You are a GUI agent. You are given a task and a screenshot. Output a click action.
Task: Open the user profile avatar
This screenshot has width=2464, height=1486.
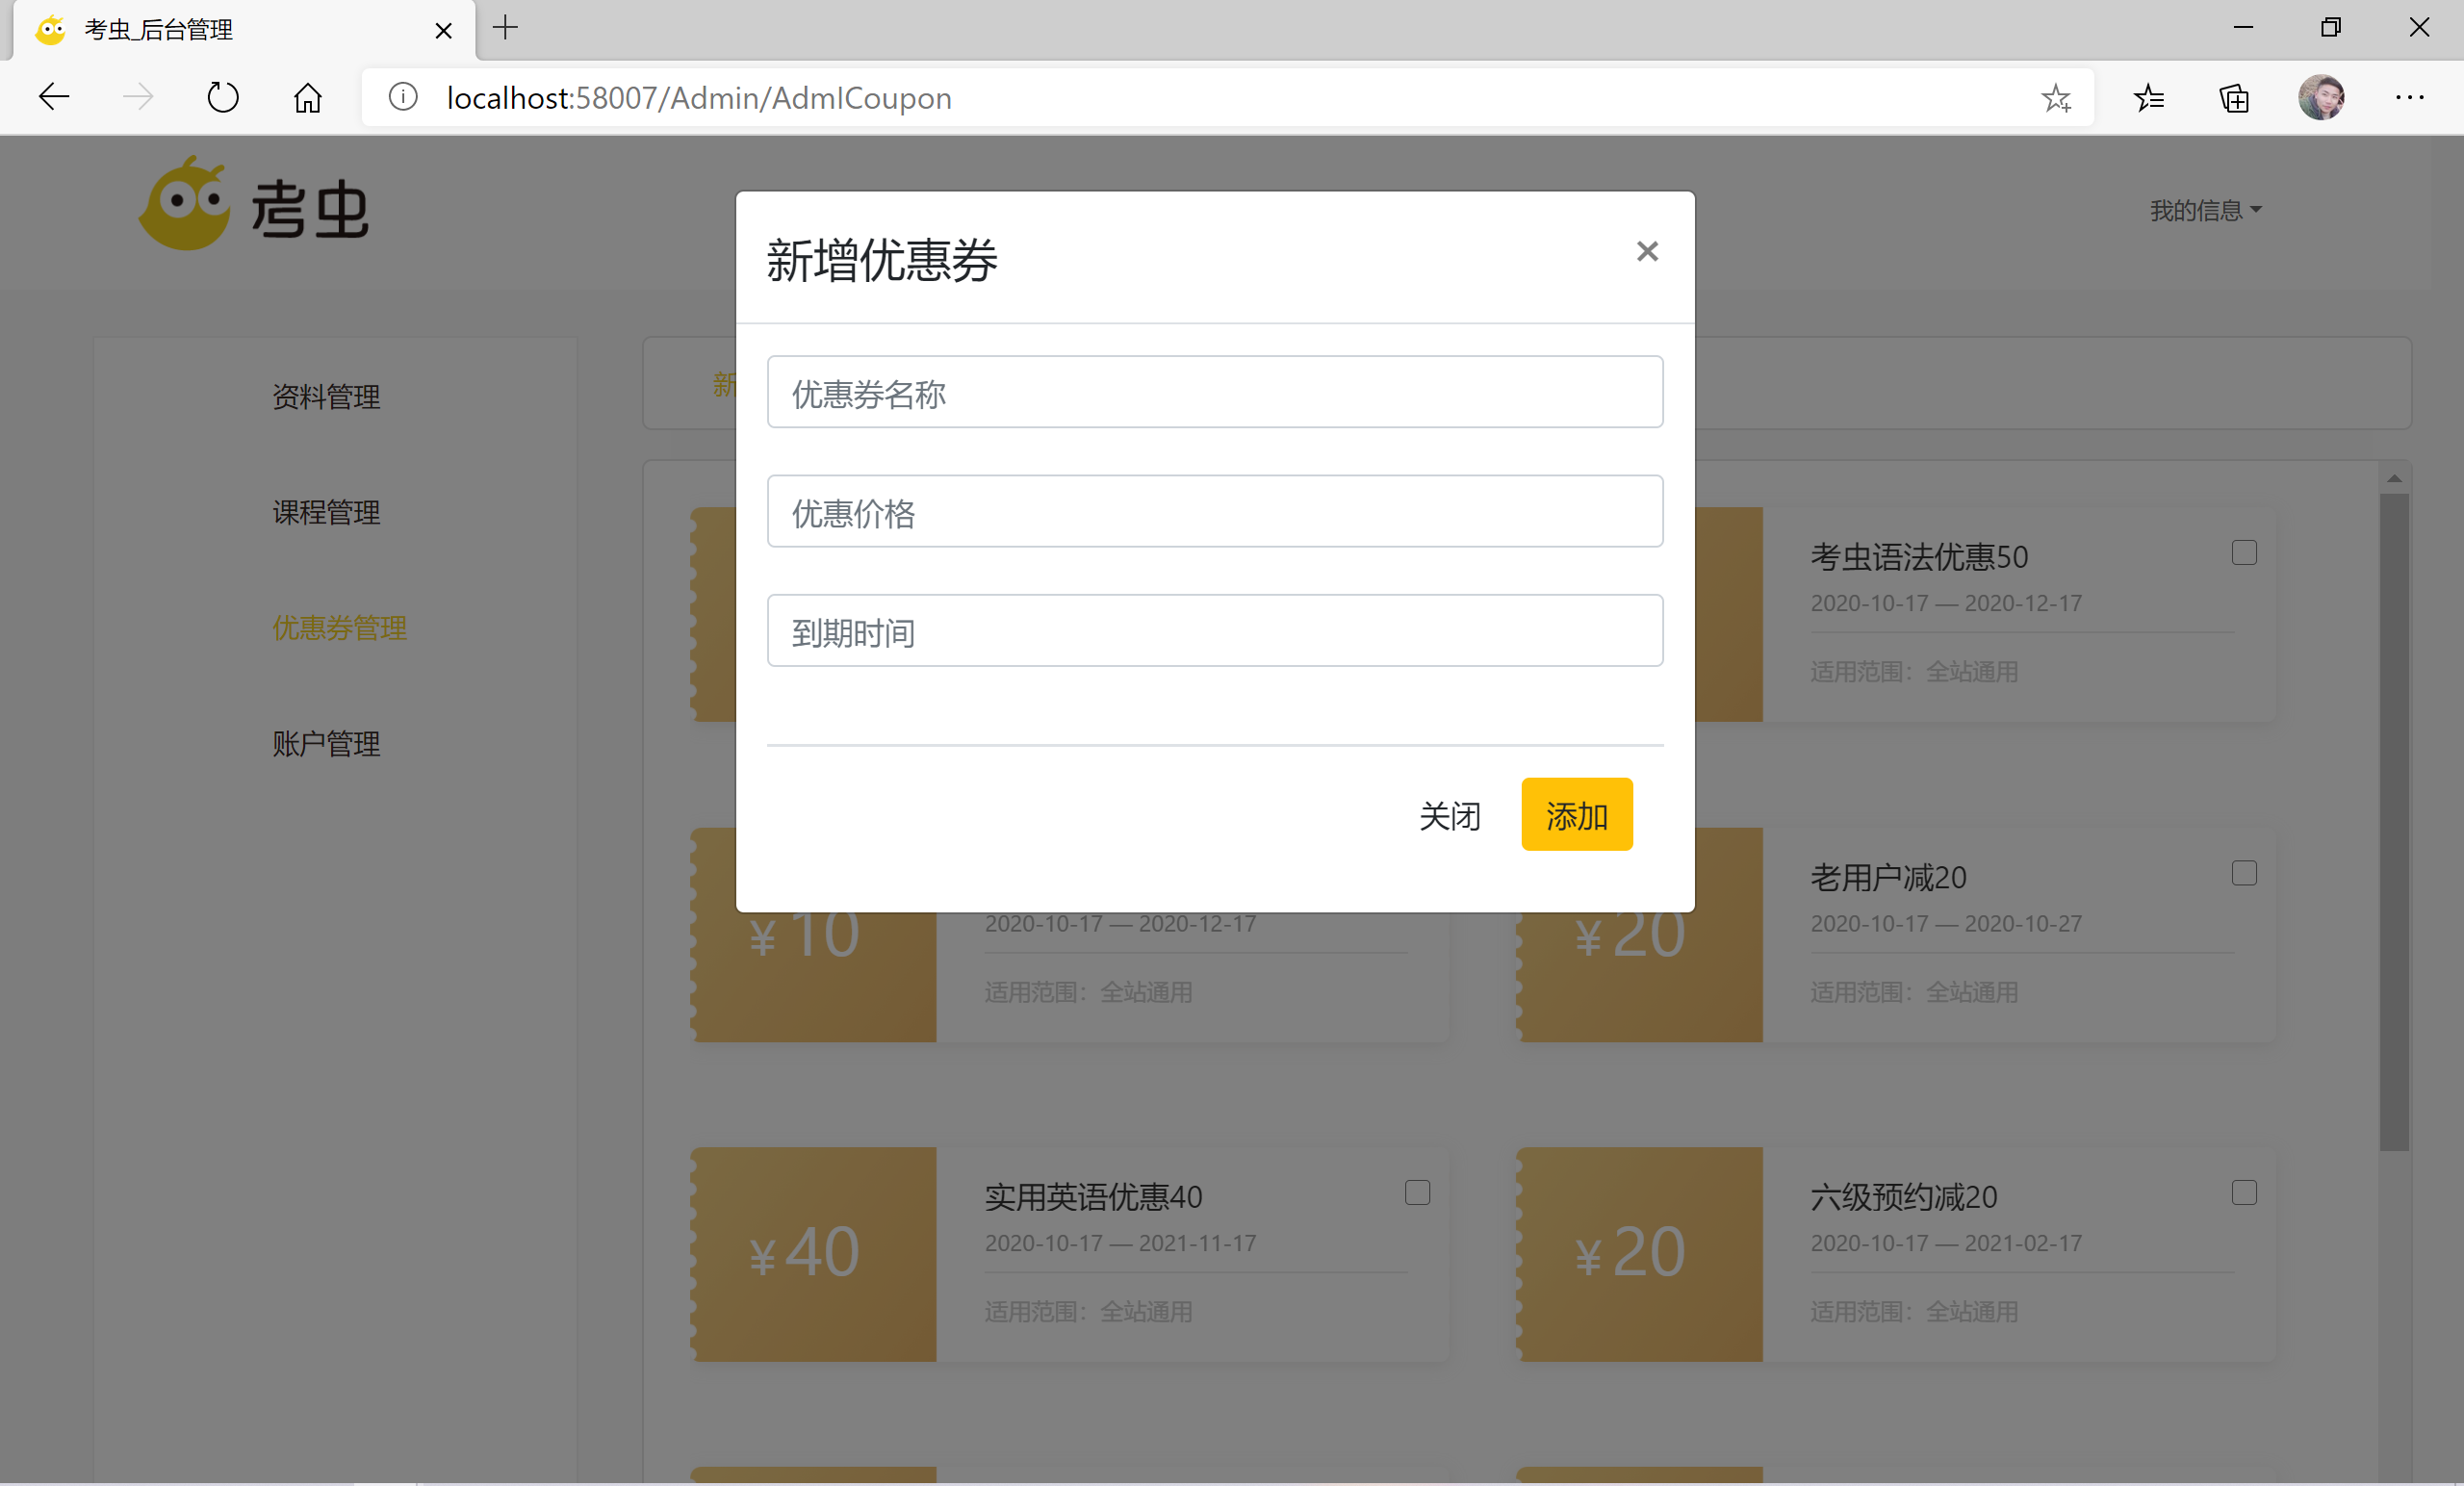point(2320,97)
